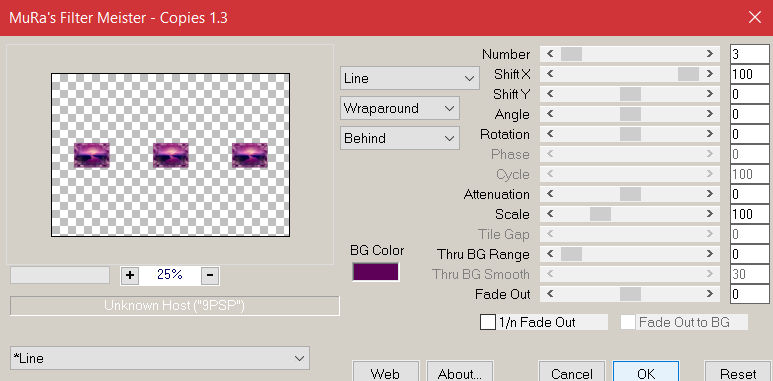773x381 pixels.
Task: Increase Shift Y with right arrow
Action: pyautogui.click(x=709, y=94)
